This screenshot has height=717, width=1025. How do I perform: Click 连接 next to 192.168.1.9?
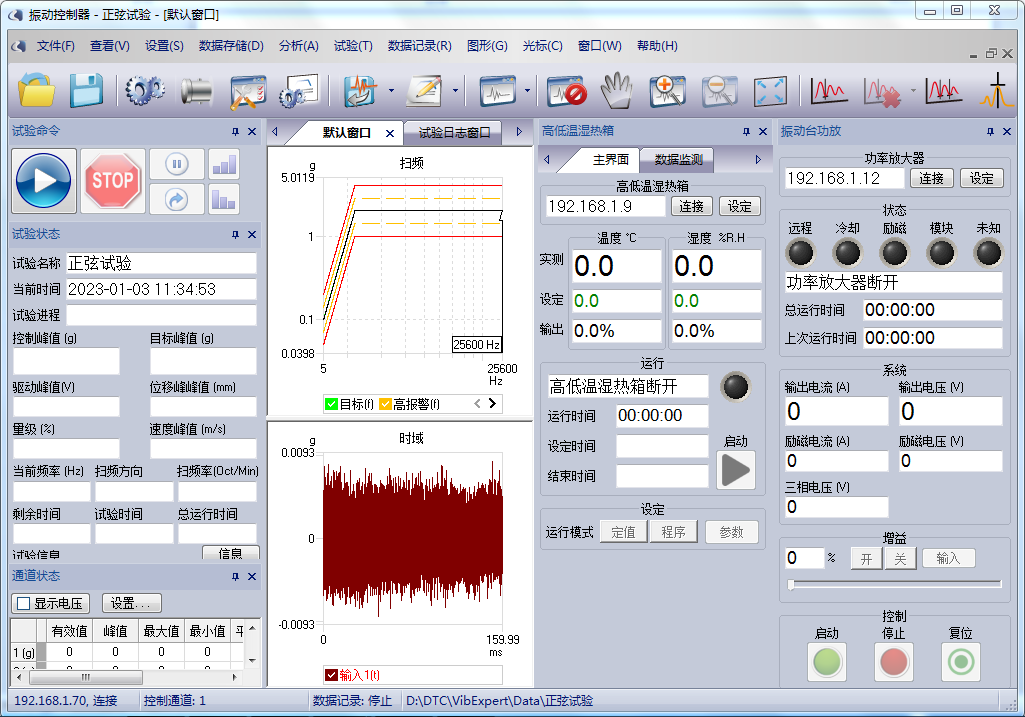691,207
